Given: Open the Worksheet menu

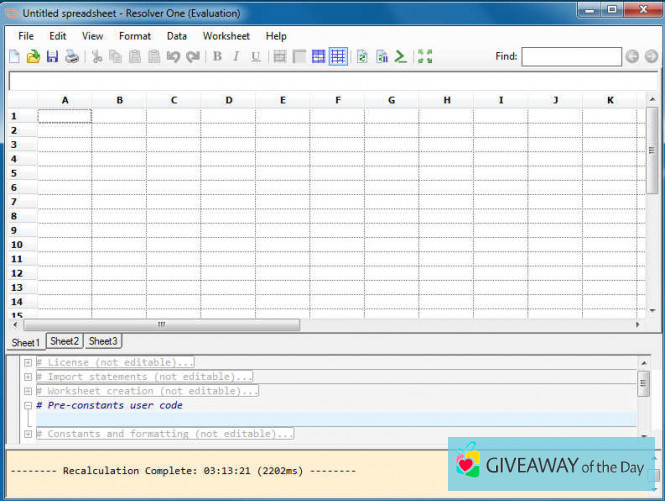Looking at the screenshot, I should tap(226, 36).
